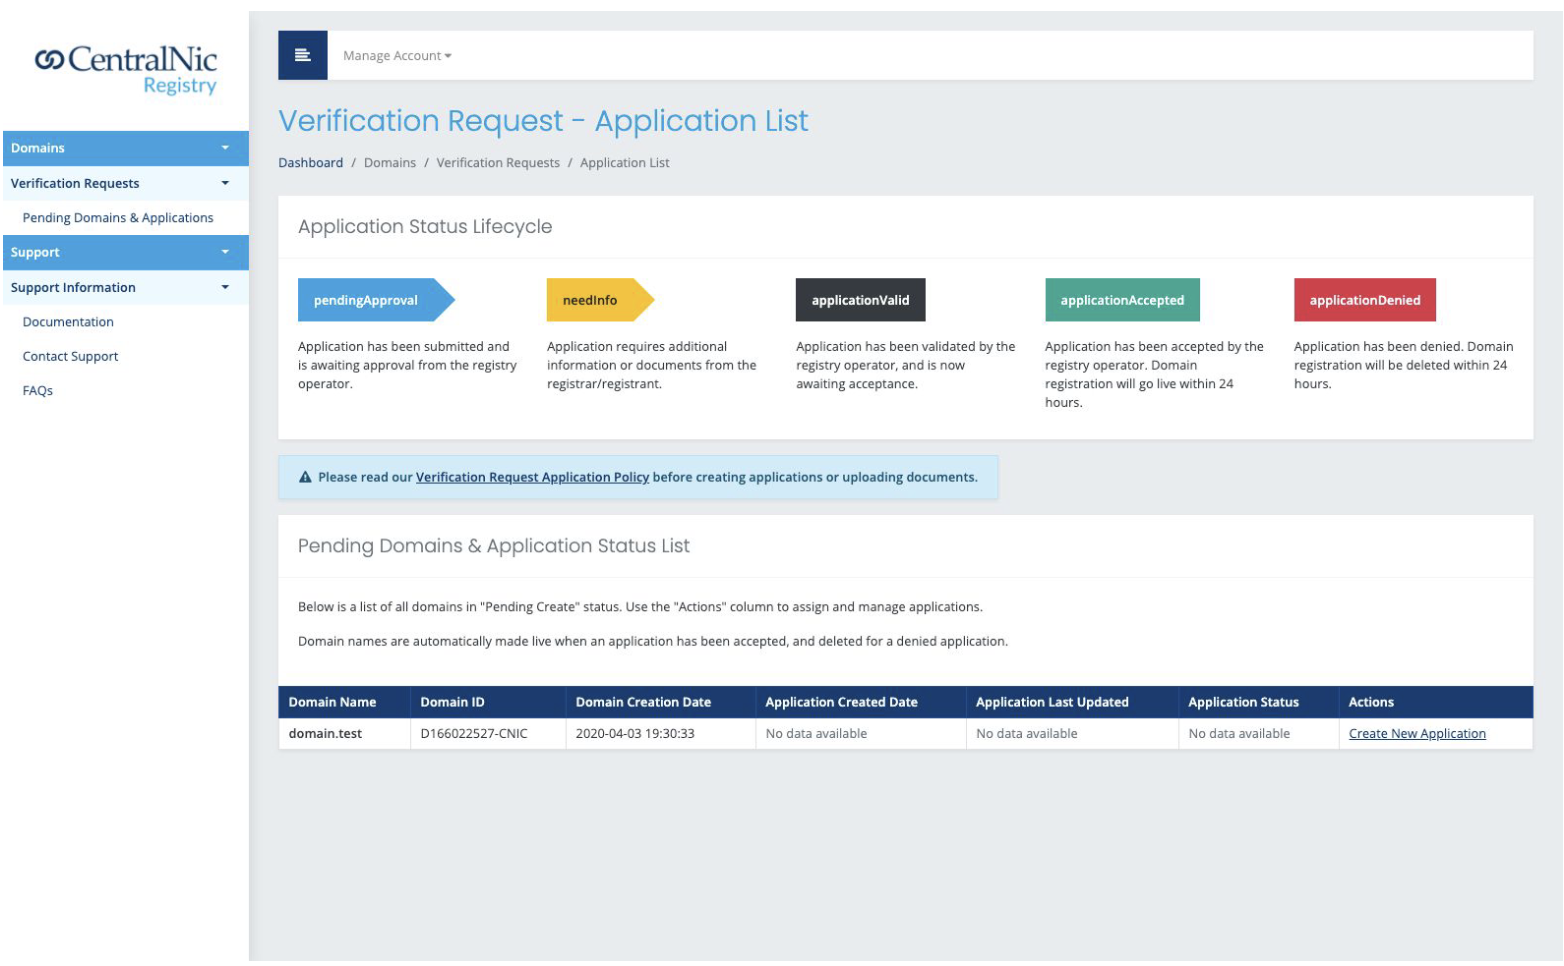The height and width of the screenshot is (966, 1564).
Task: Click the Application List breadcrumb text
Action: click(x=625, y=163)
